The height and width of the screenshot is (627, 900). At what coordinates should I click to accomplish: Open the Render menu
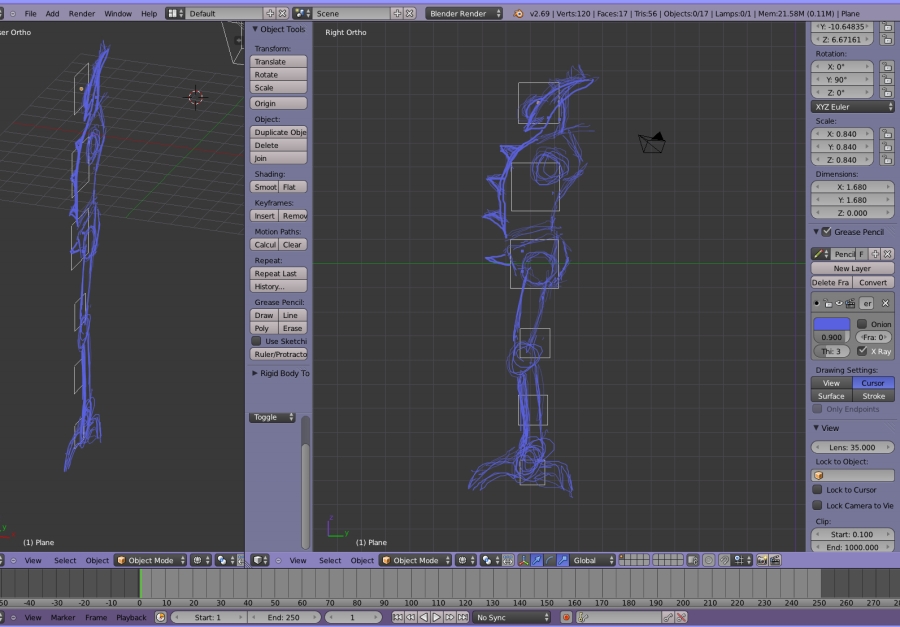pos(82,13)
